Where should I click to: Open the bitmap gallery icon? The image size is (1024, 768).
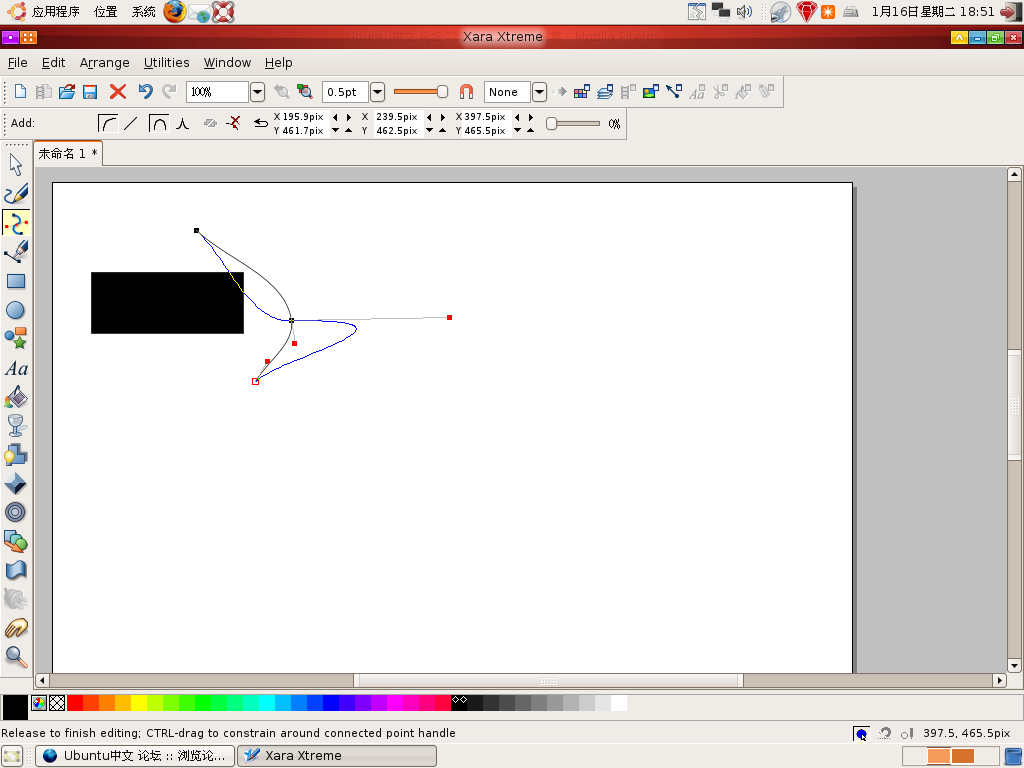(650, 91)
